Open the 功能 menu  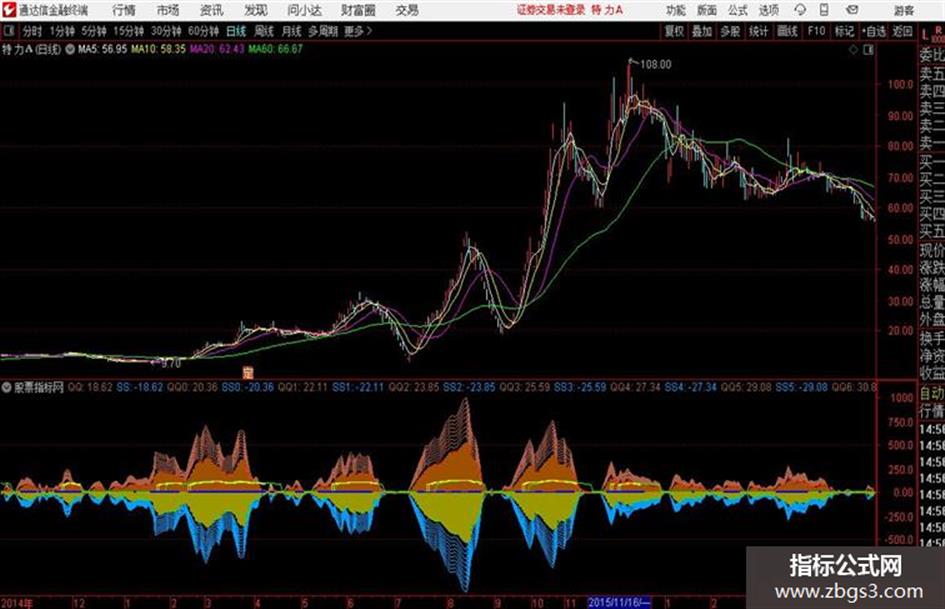pyautogui.click(x=676, y=10)
